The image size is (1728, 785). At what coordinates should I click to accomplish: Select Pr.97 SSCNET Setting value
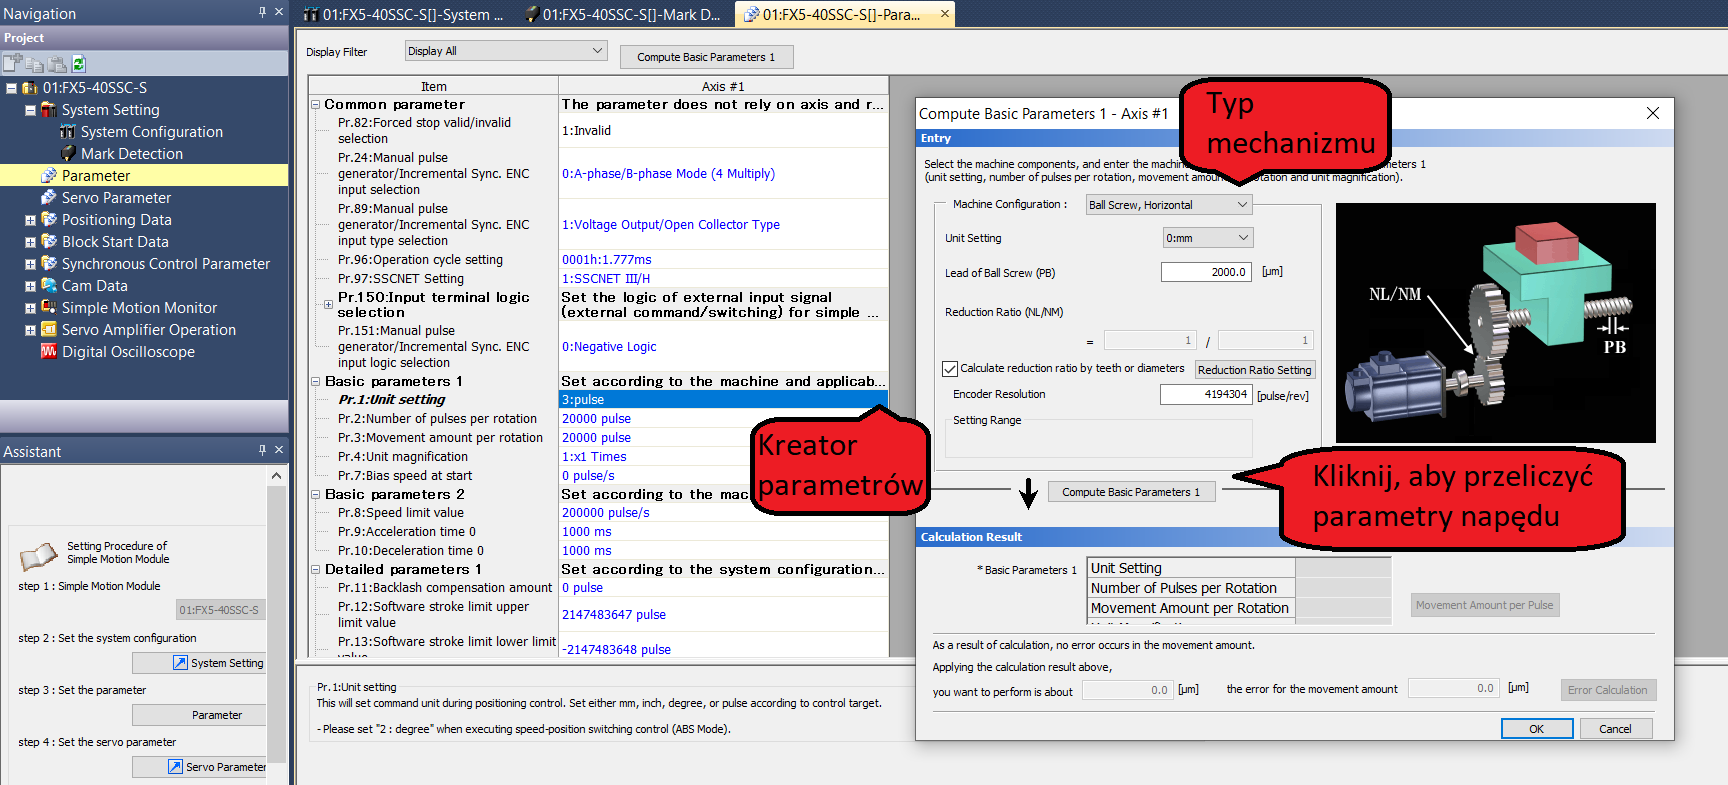coord(723,279)
